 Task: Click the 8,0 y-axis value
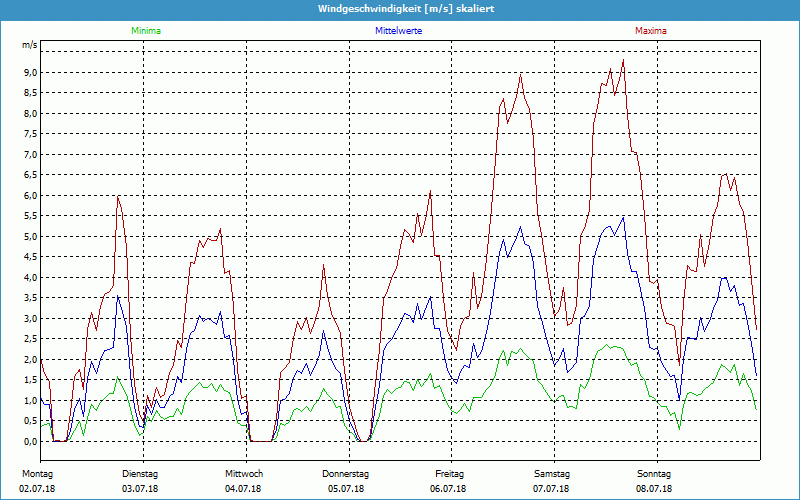pyautogui.click(x=31, y=113)
